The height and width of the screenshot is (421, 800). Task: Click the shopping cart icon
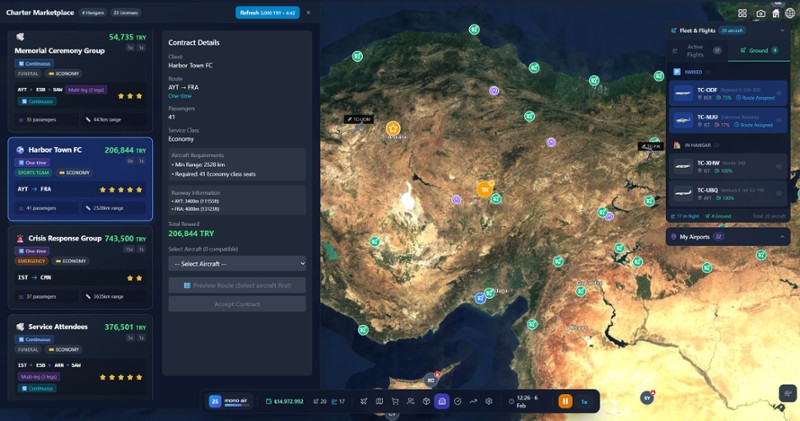[395, 401]
